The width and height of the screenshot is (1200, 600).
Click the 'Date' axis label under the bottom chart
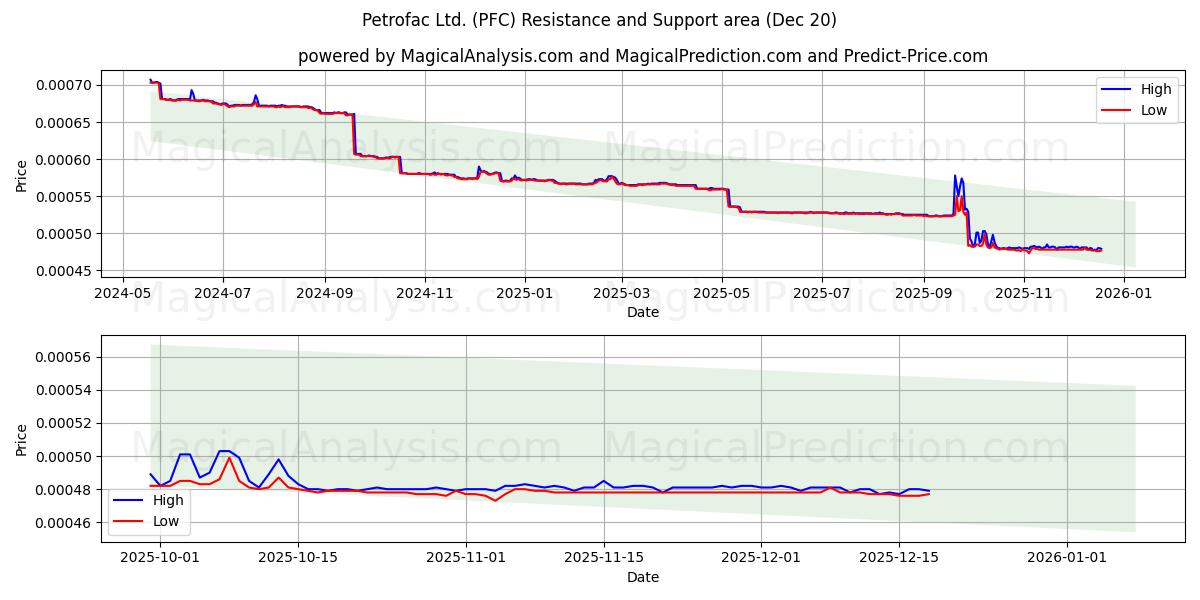point(642,577)
